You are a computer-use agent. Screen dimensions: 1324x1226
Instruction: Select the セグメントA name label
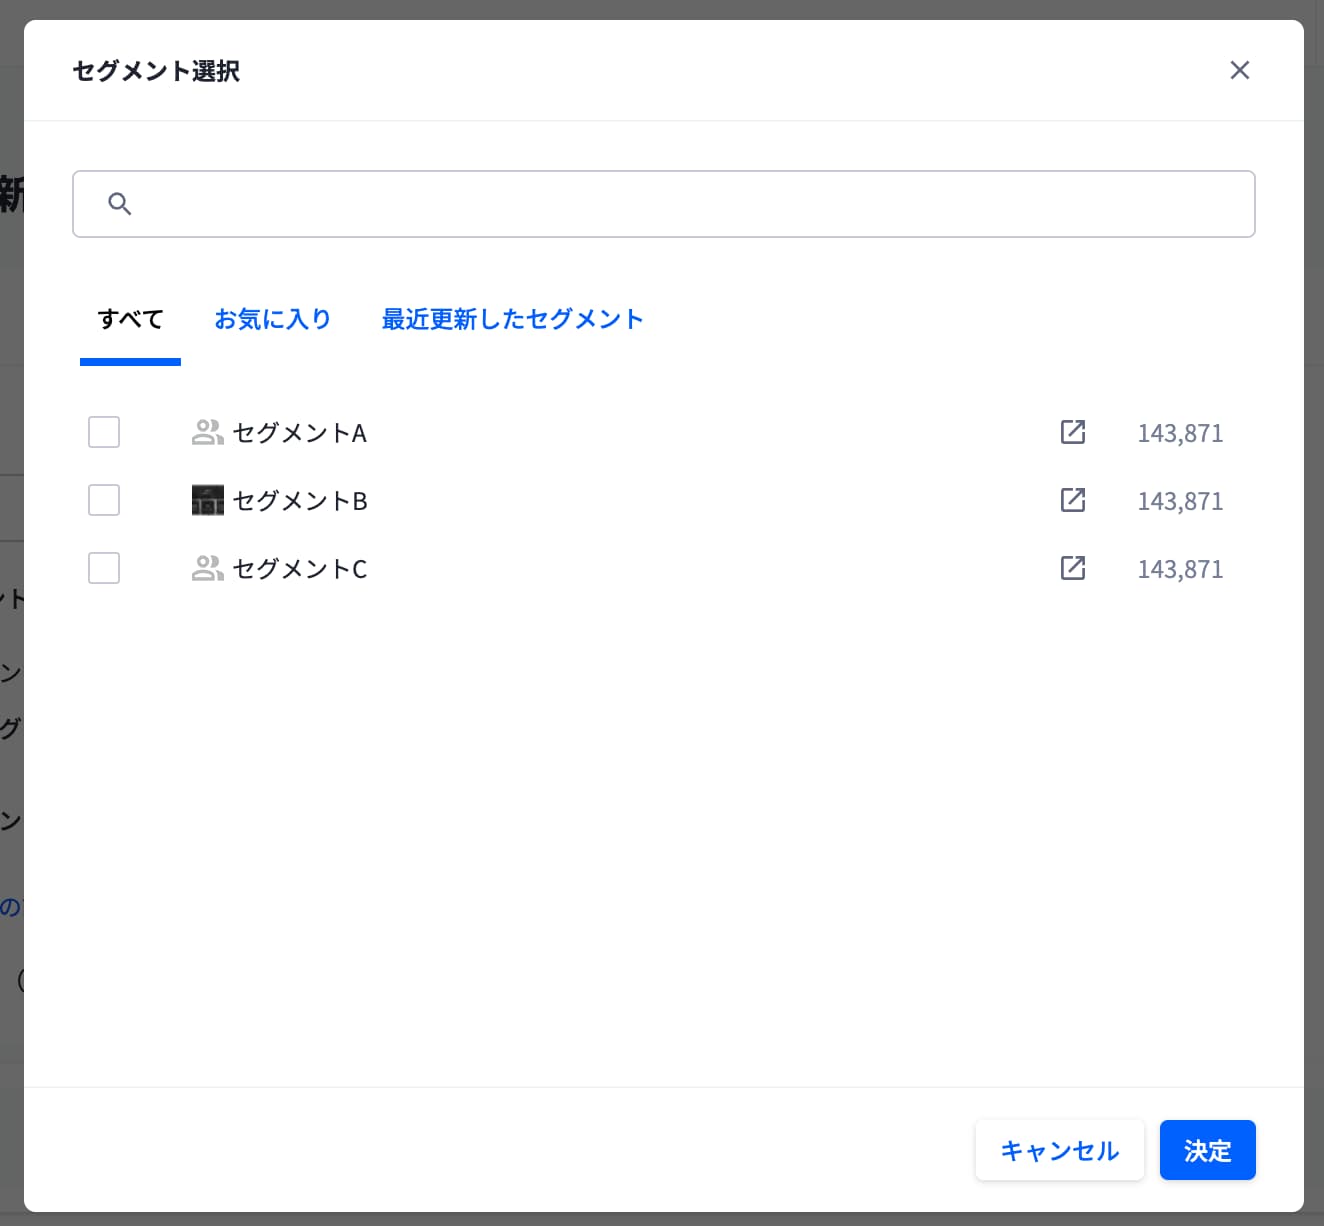[x=300, y=433]
